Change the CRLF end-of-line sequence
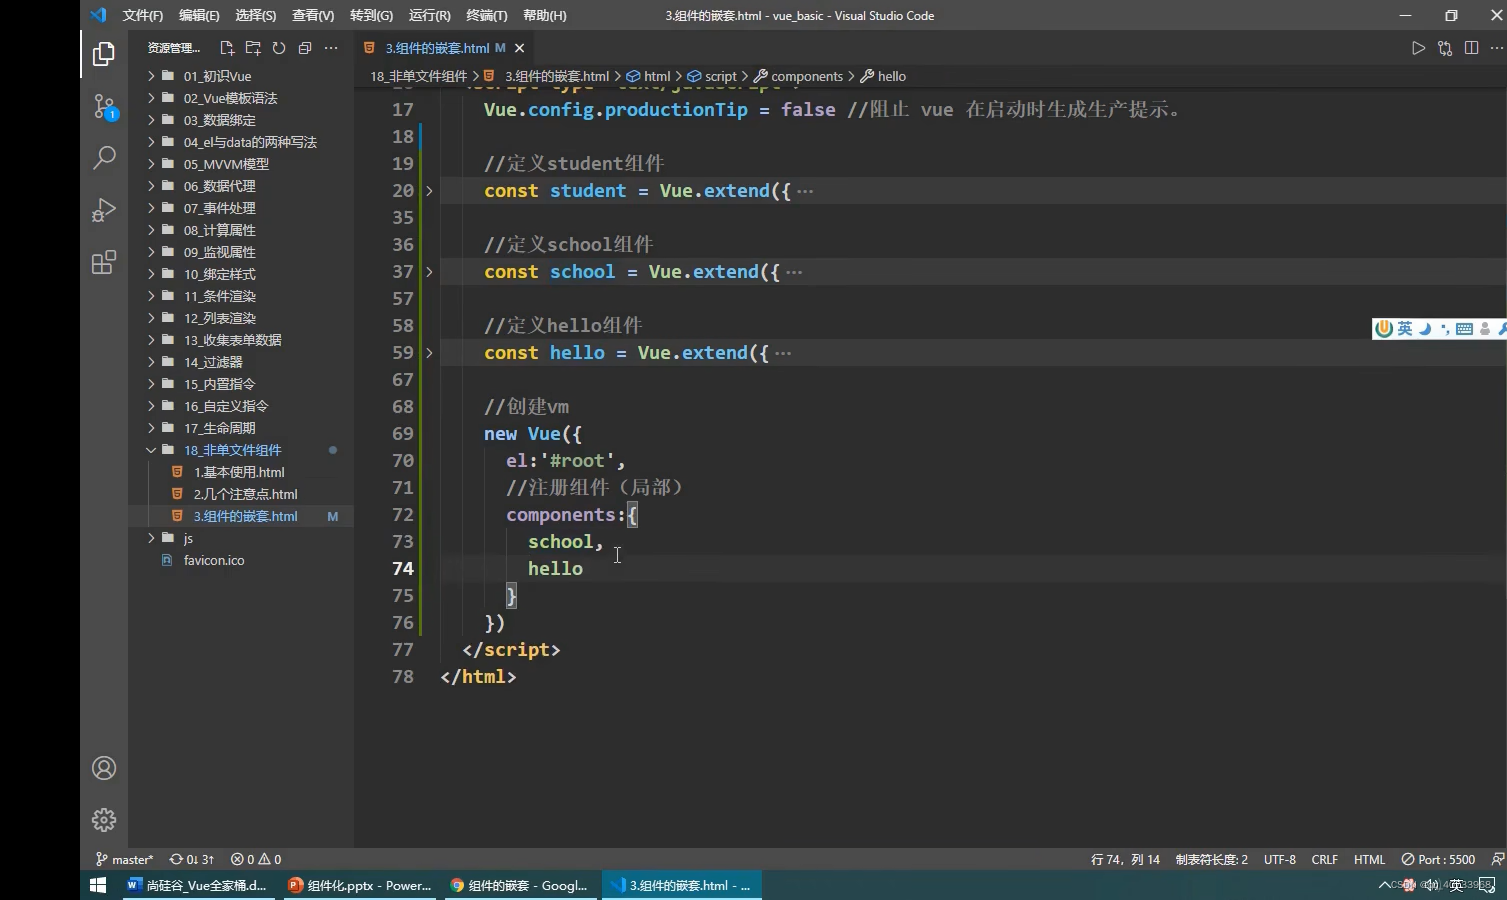Viewport: 1507px width, 900px height. coord(1324,859)
